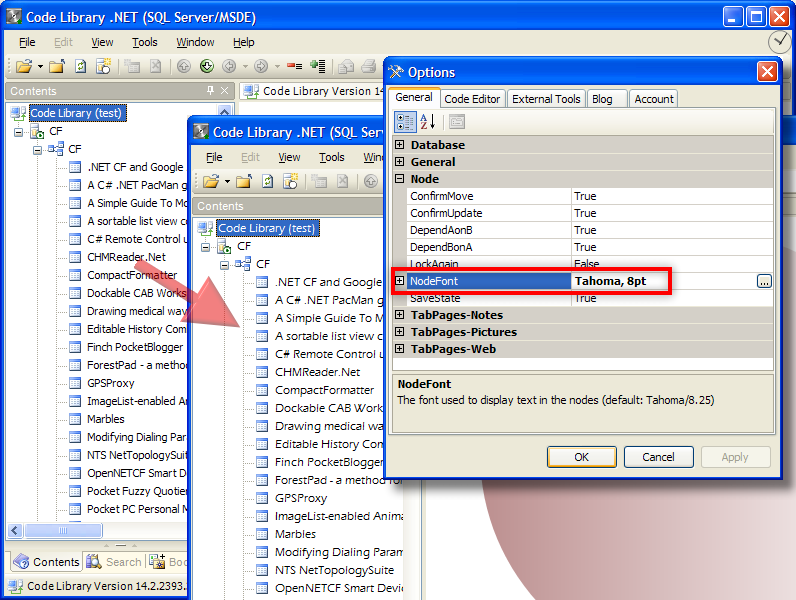Click the OK button in Options
The width and height of the screenshot is (796, 600).
[x=582, y=457]
